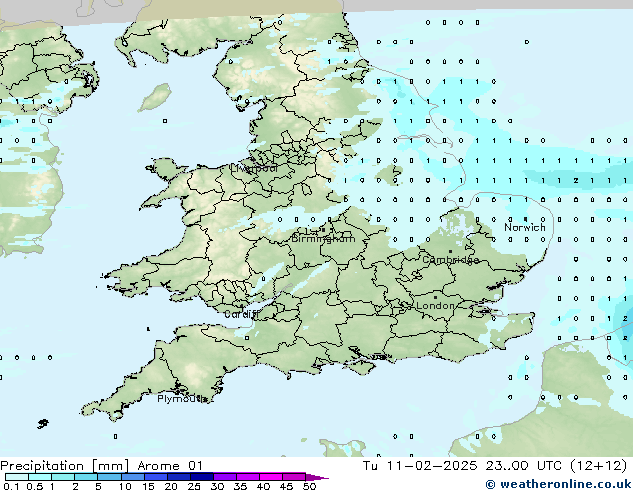Select the 10–15 mm legend swatch
The image size is (634, 490).
tap(132, 477)
